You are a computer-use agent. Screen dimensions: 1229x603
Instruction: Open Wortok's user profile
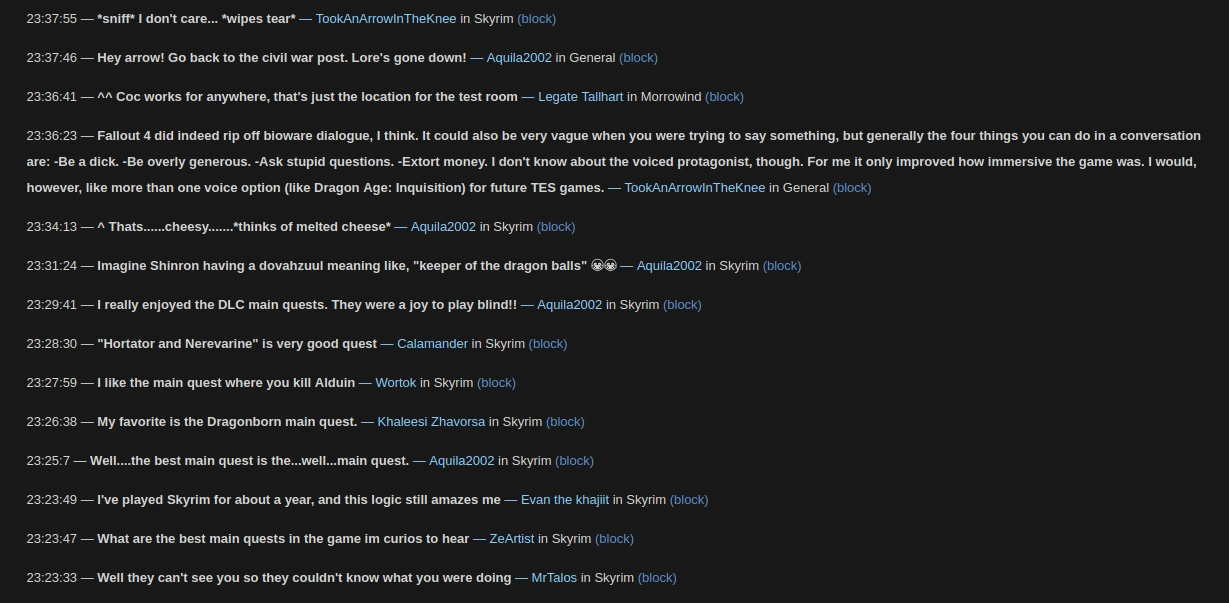tap(396, 383)
